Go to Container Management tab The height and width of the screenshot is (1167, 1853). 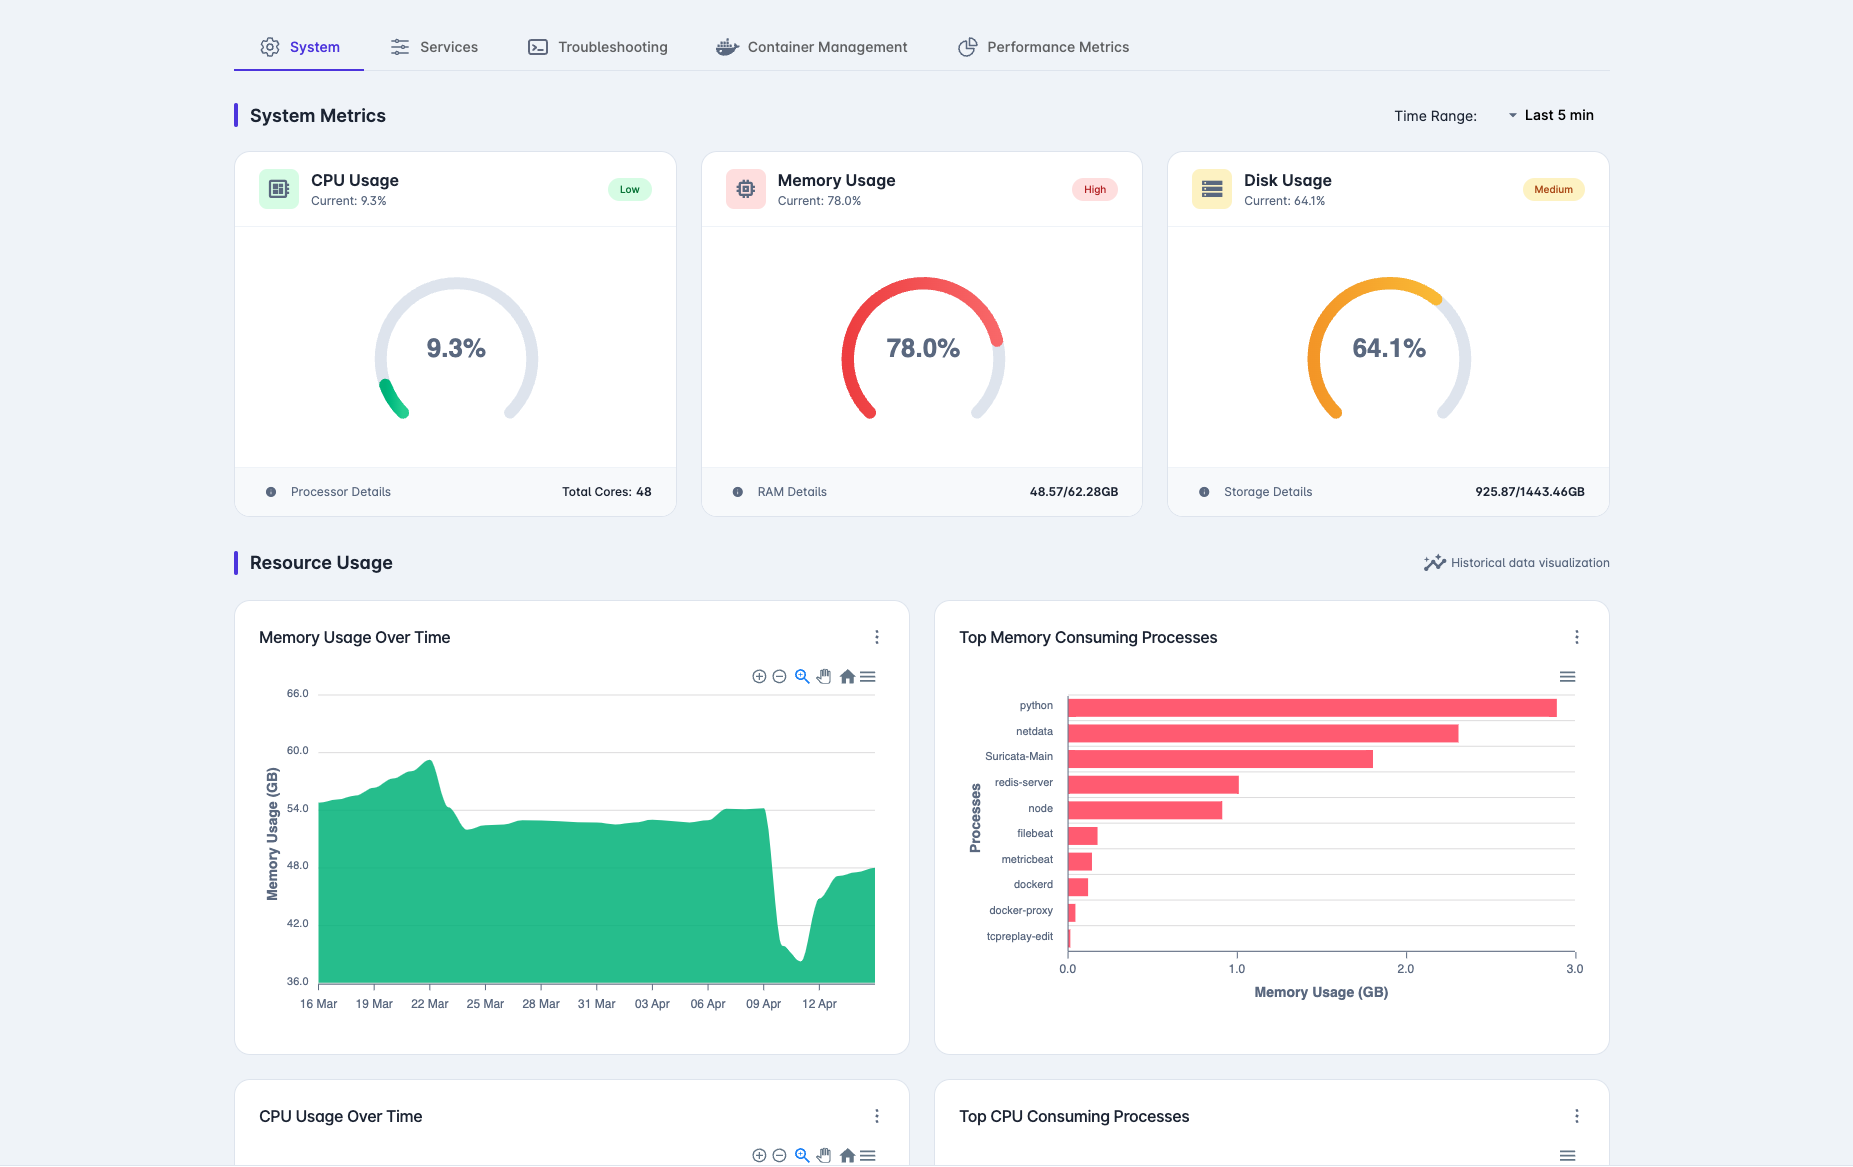(811, 47)
